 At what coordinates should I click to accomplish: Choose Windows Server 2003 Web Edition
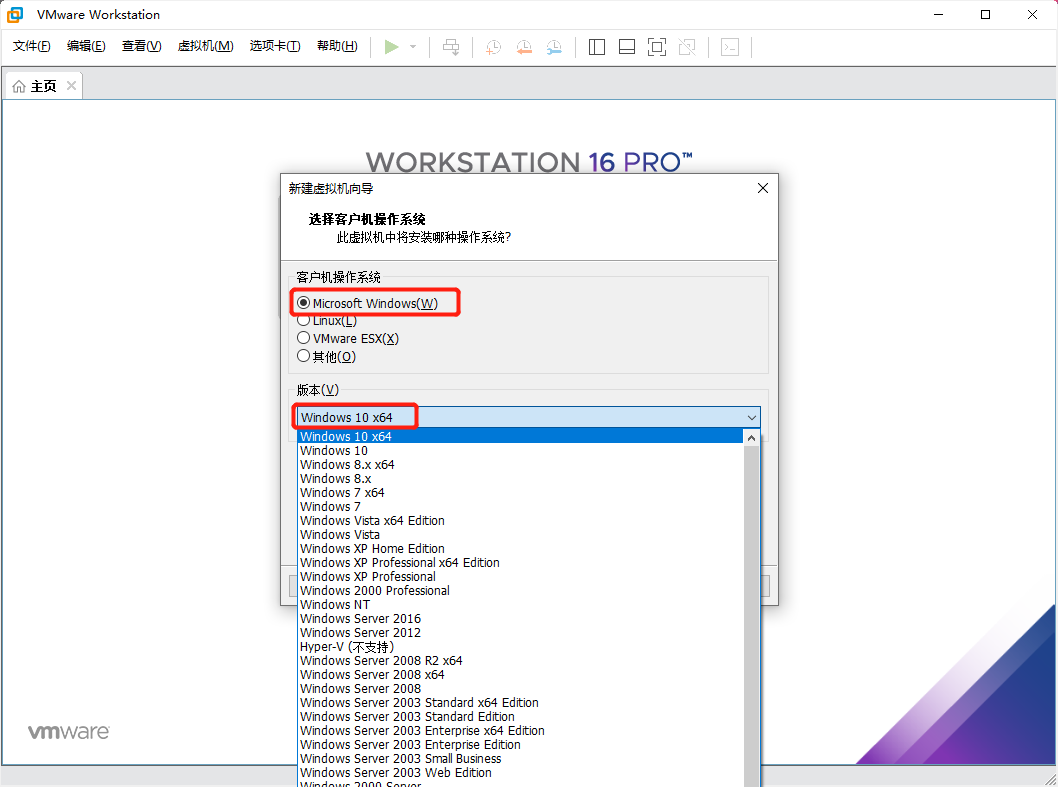pyautogui.click(x=520, y=773)
